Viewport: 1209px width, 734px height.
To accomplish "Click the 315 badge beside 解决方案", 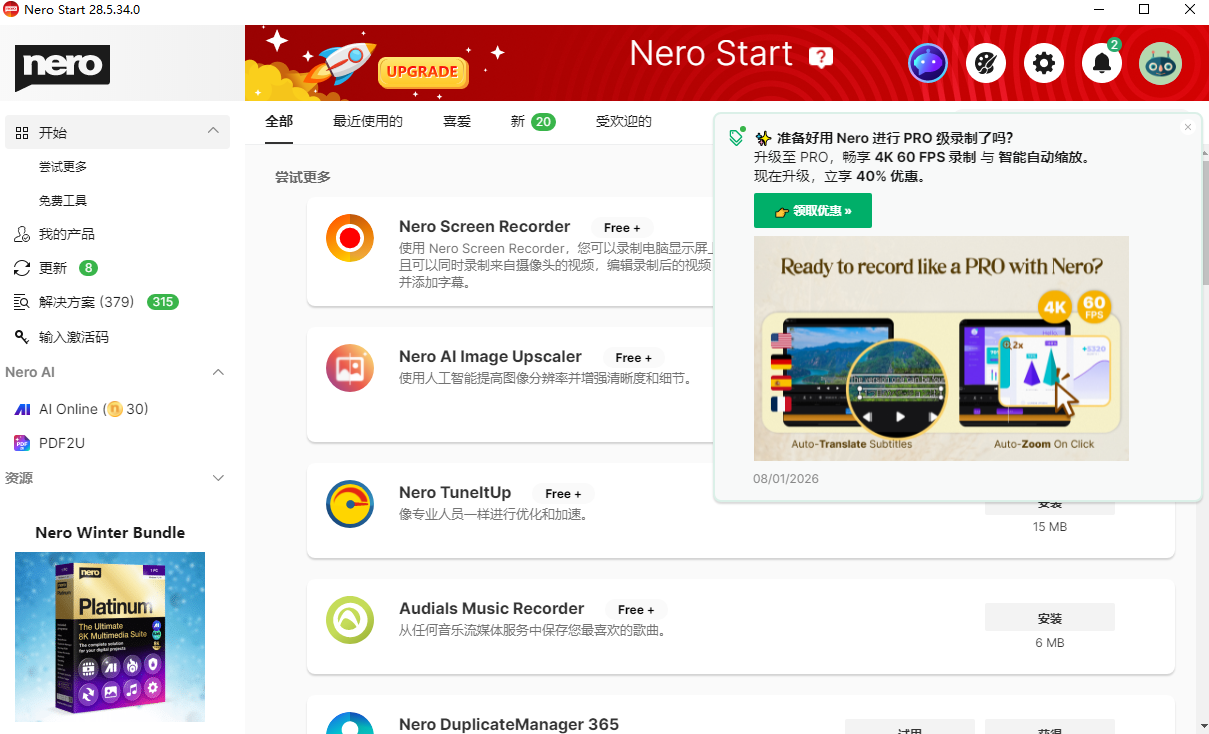I will click(x=163, y=302).
